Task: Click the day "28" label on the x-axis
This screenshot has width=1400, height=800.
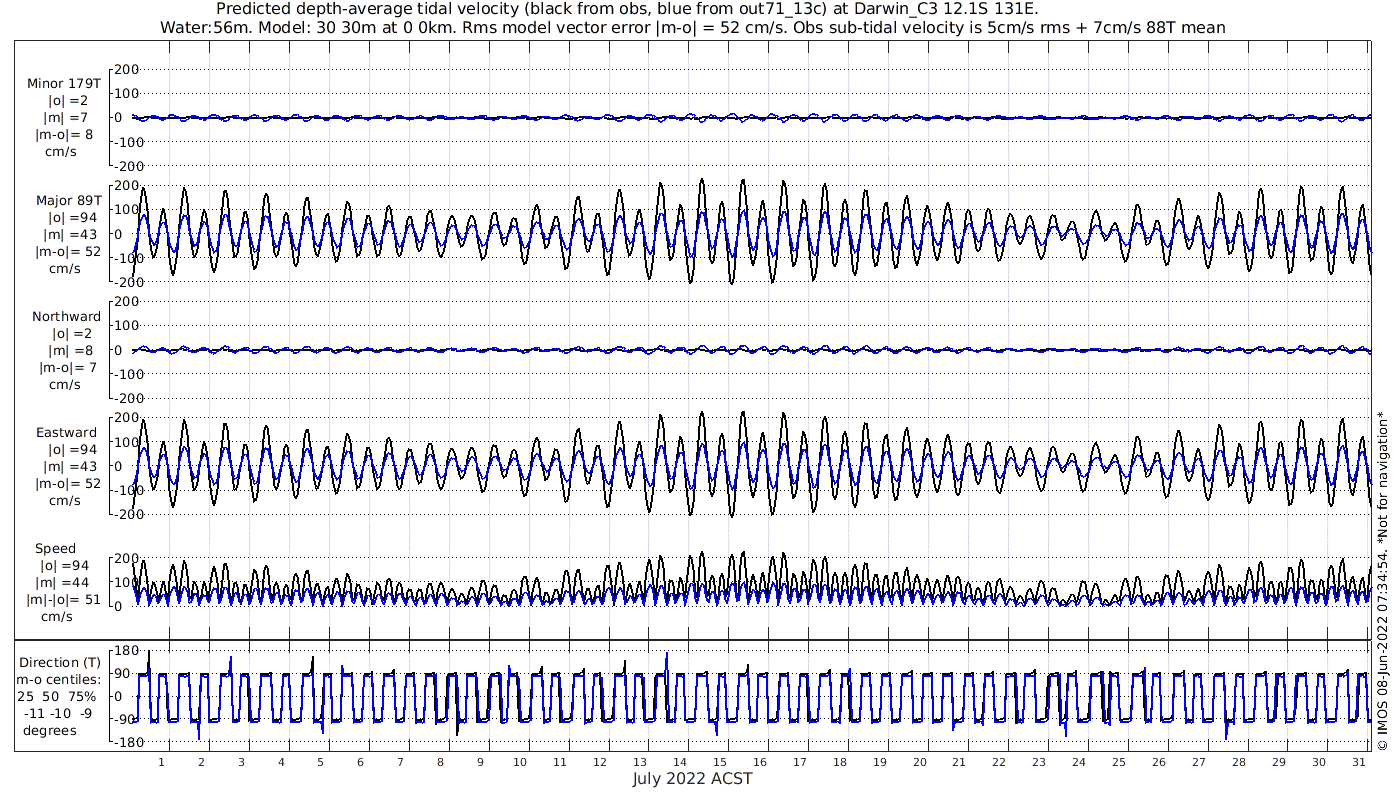Action: [x=1238, y=762]
